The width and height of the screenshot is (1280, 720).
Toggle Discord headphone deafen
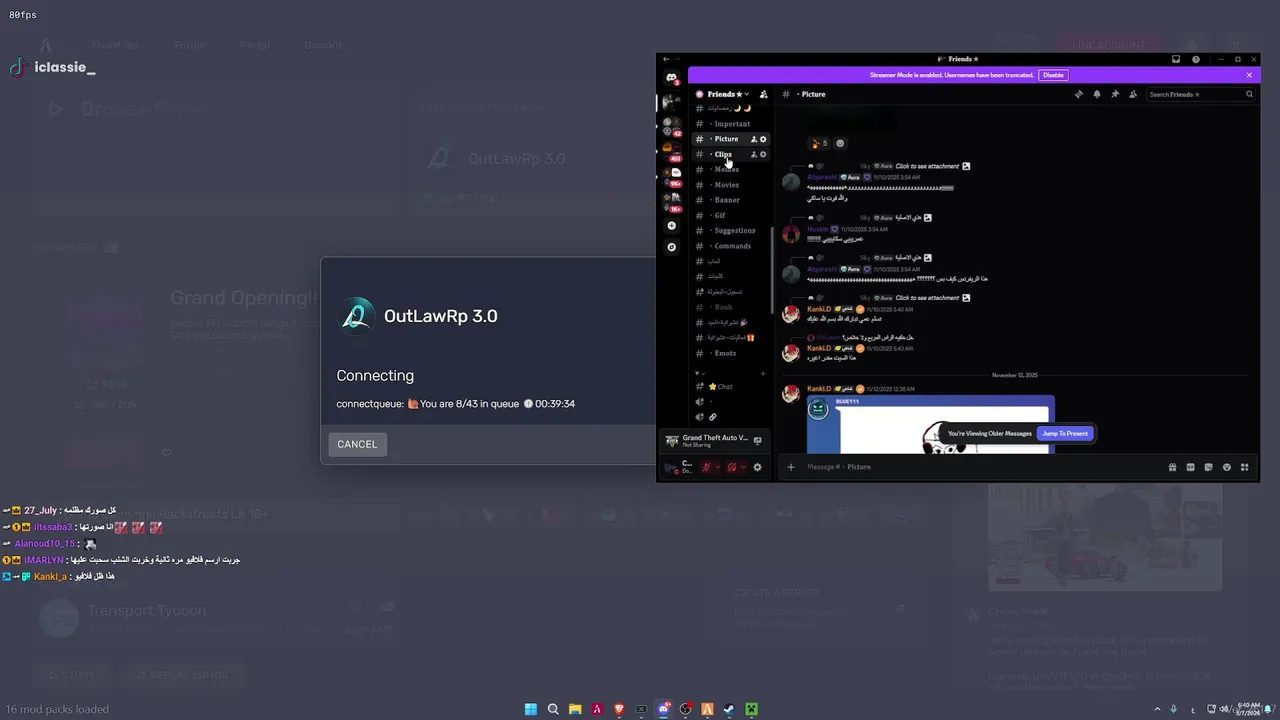[732, 467]
